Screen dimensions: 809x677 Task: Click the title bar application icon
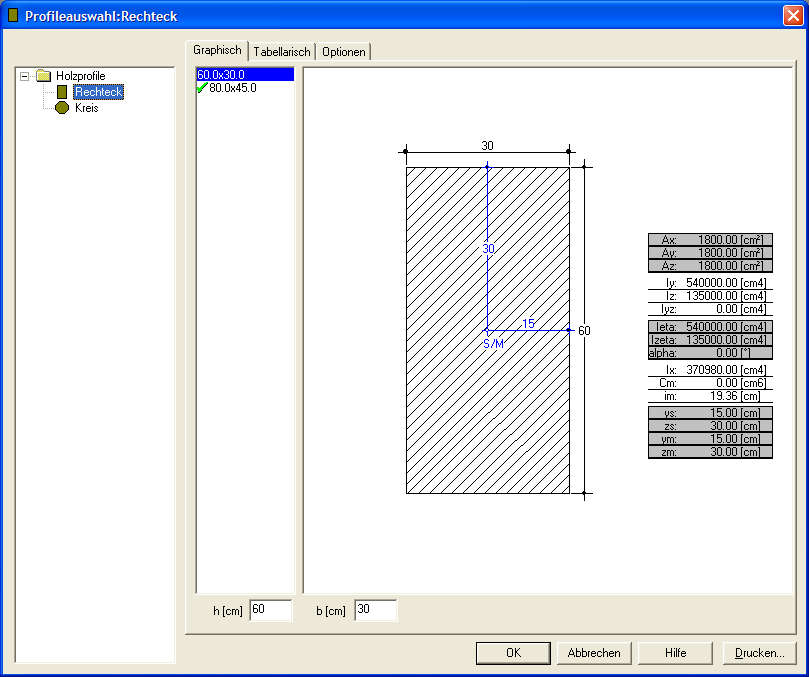pos(12,16)
